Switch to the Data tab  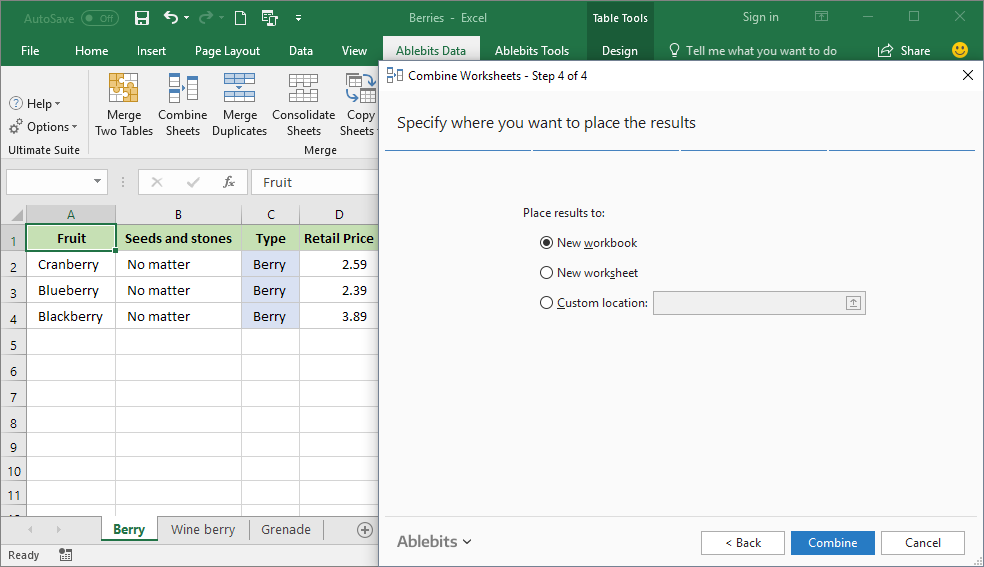301,51
